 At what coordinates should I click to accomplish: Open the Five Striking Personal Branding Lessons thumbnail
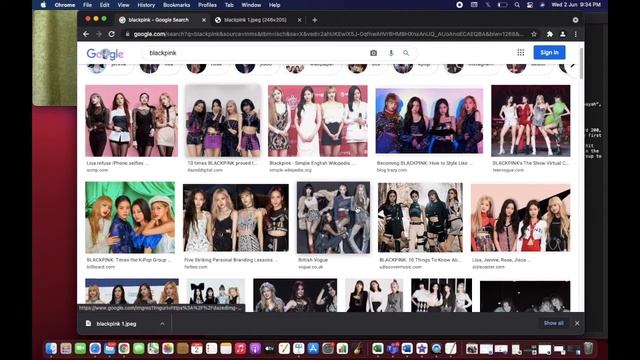click(236, 218)
